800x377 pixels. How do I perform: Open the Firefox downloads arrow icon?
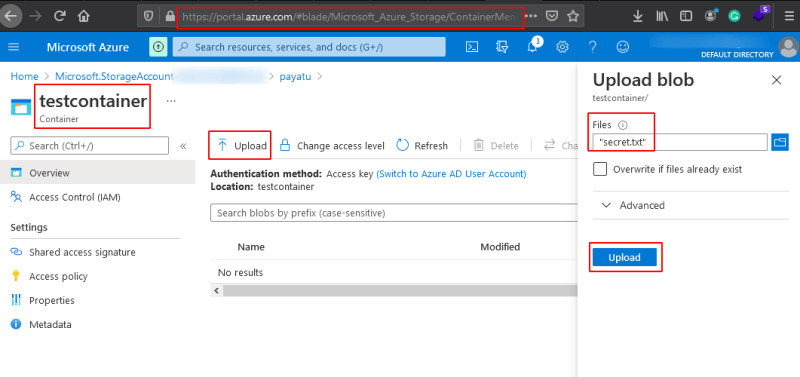638,16
